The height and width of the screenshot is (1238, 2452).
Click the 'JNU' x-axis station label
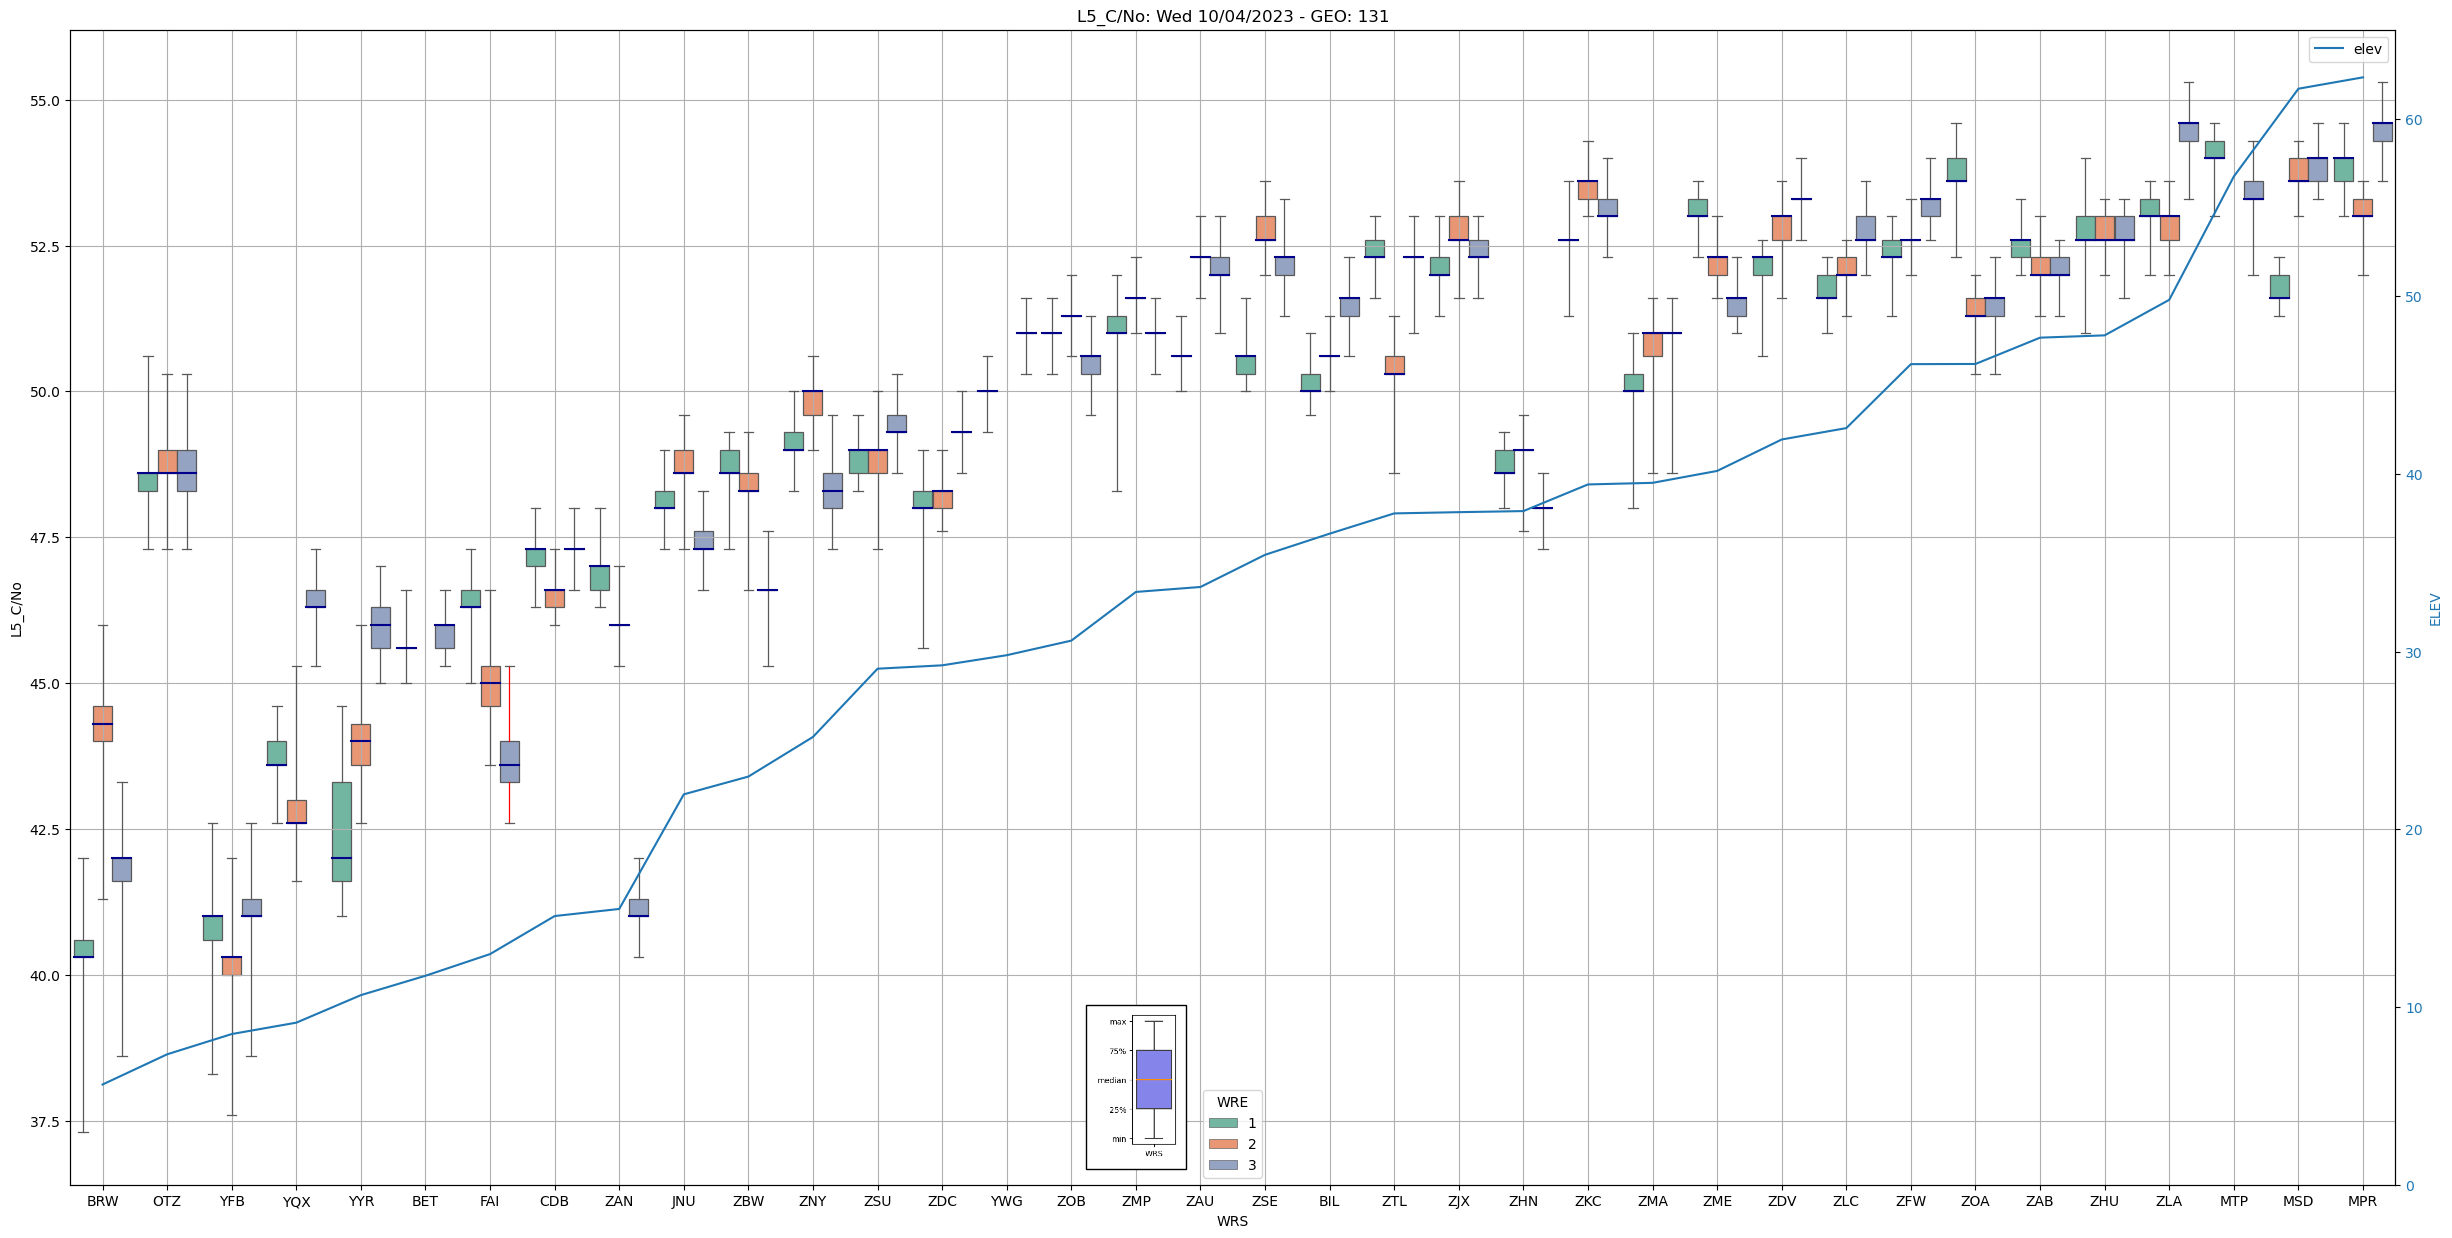point(684,1201)
